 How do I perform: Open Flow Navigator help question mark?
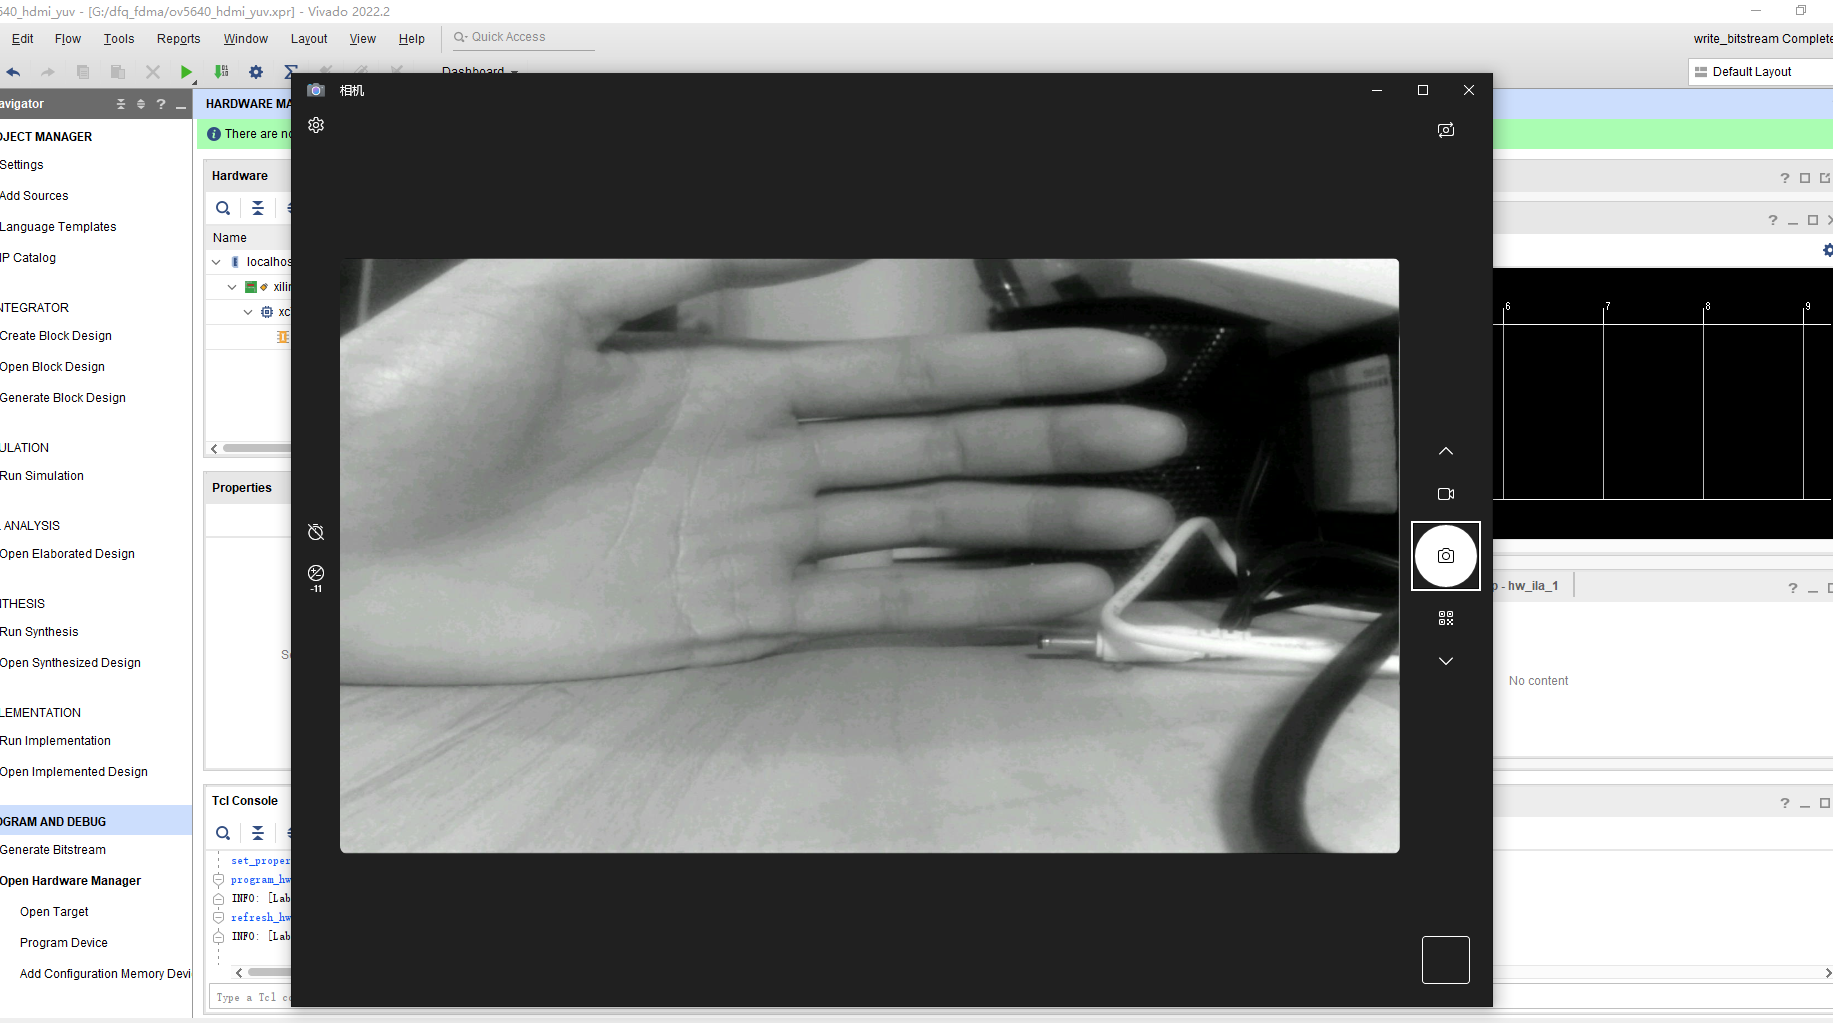tap(161, 104)
